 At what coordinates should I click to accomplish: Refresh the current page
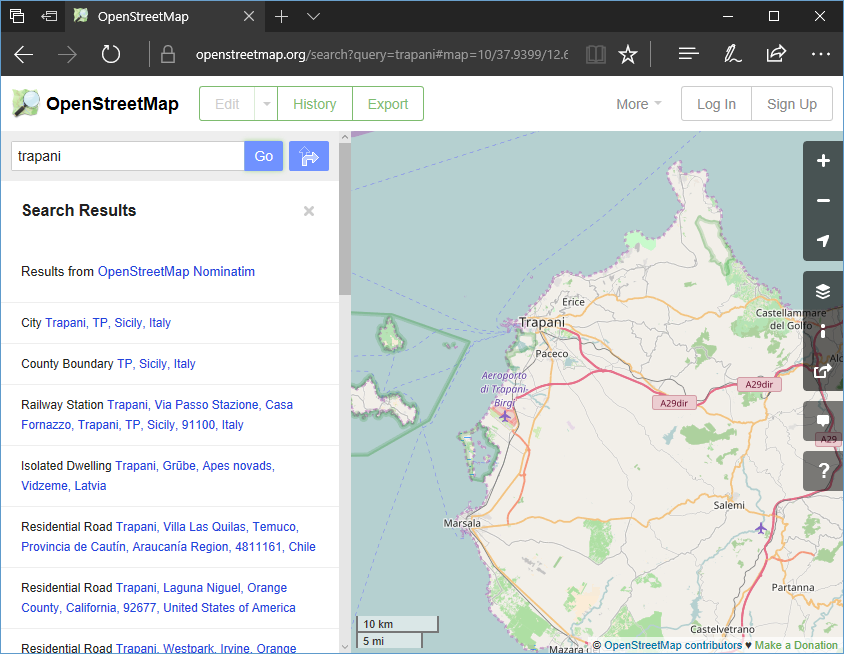(x=111, y=54)
